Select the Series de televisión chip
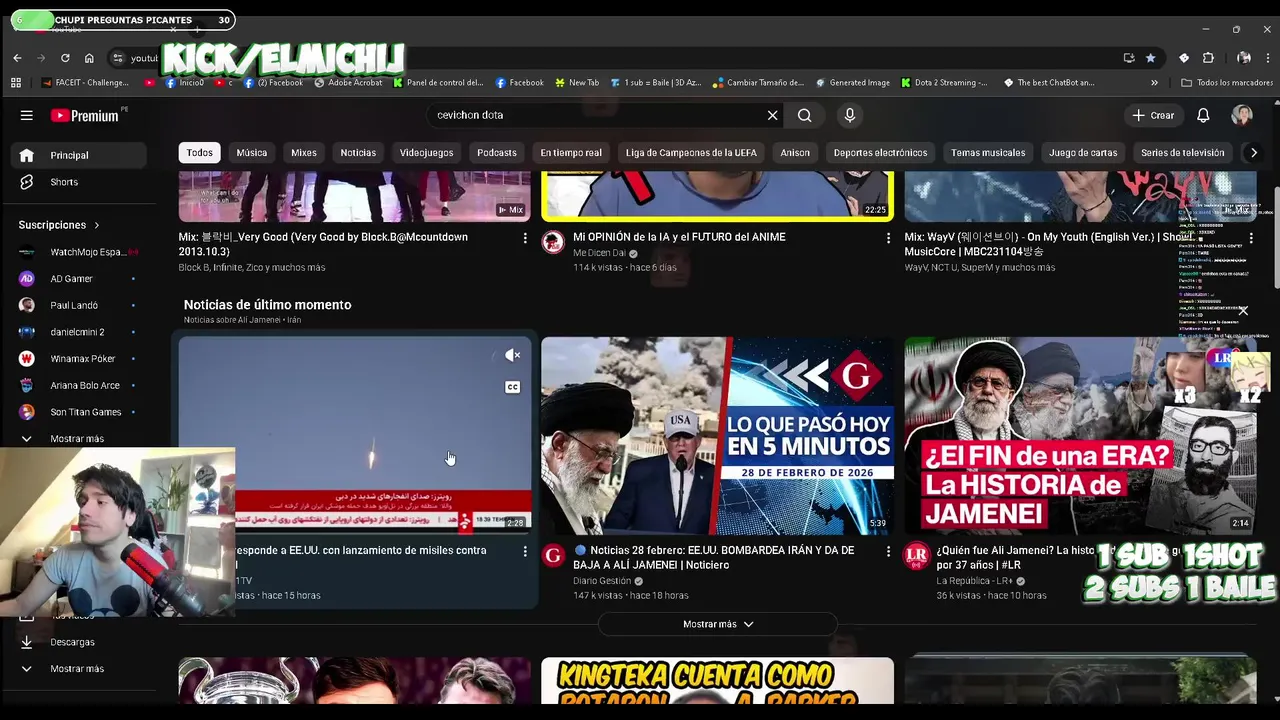1280x720 pixels. click(1182, 153)
